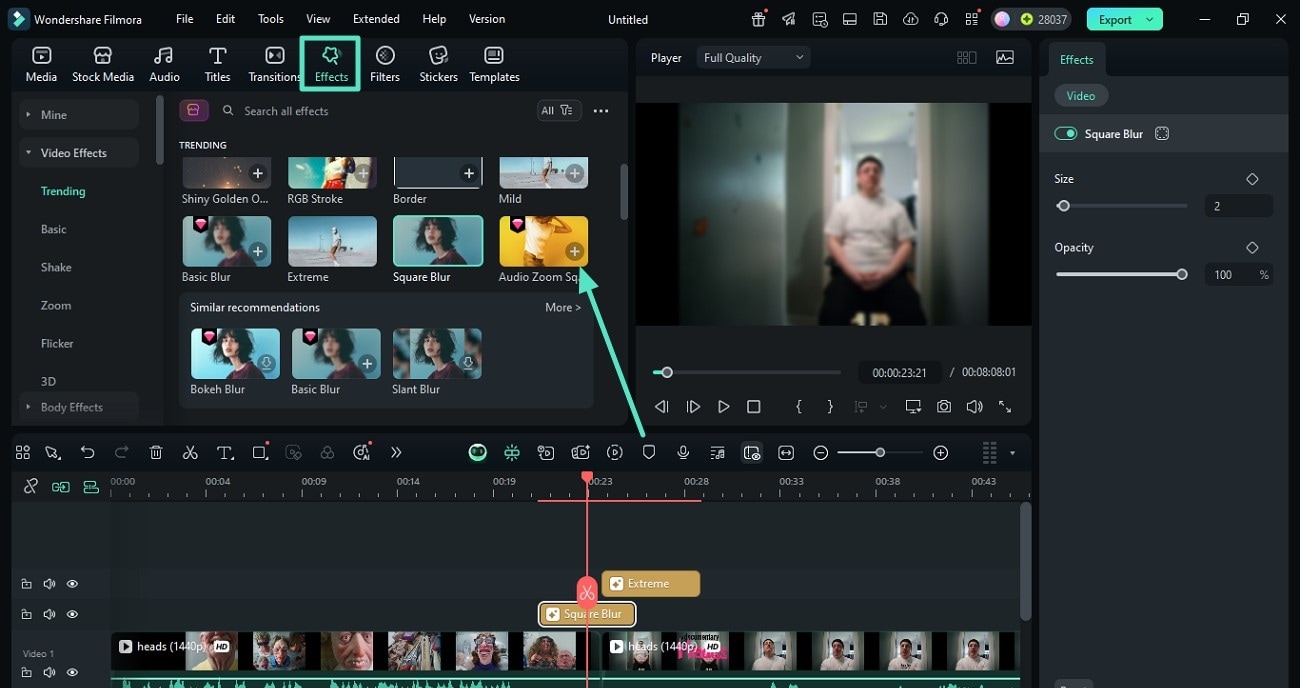Image resolution: width=1300 pixels, height=688 pixels.
Task: Click the cloud upload icon in title bar
Action: pos(910,19)
